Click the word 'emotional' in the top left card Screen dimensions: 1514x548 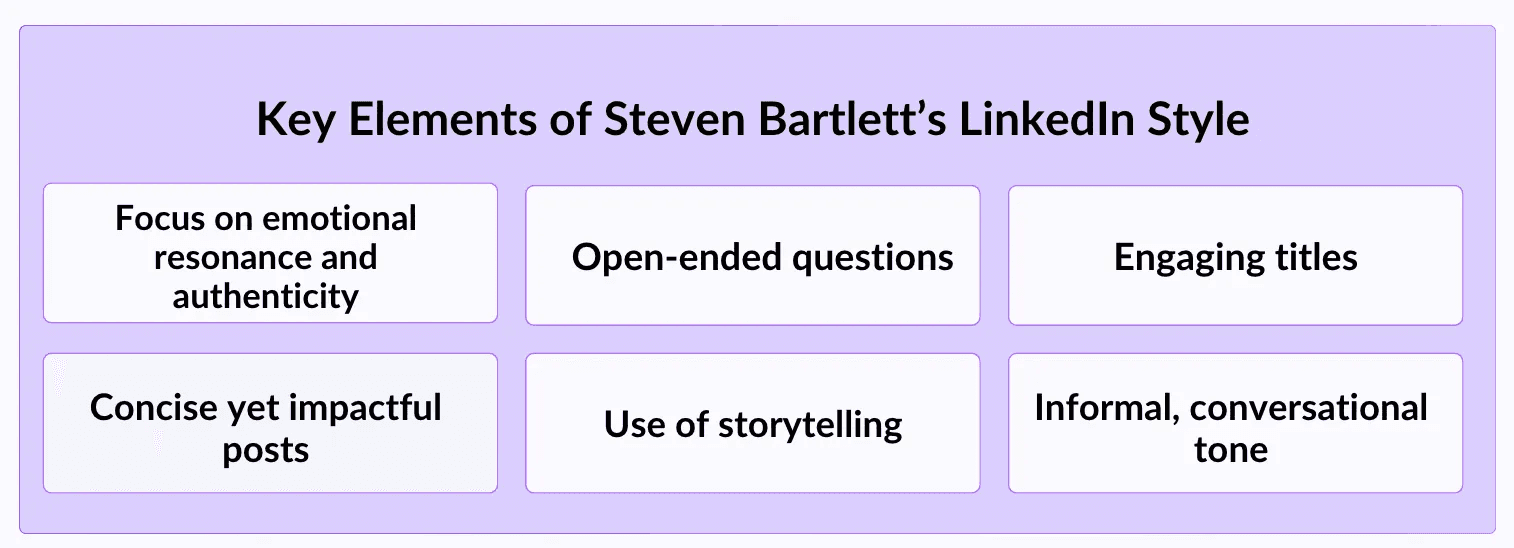(x=341, y=218)
